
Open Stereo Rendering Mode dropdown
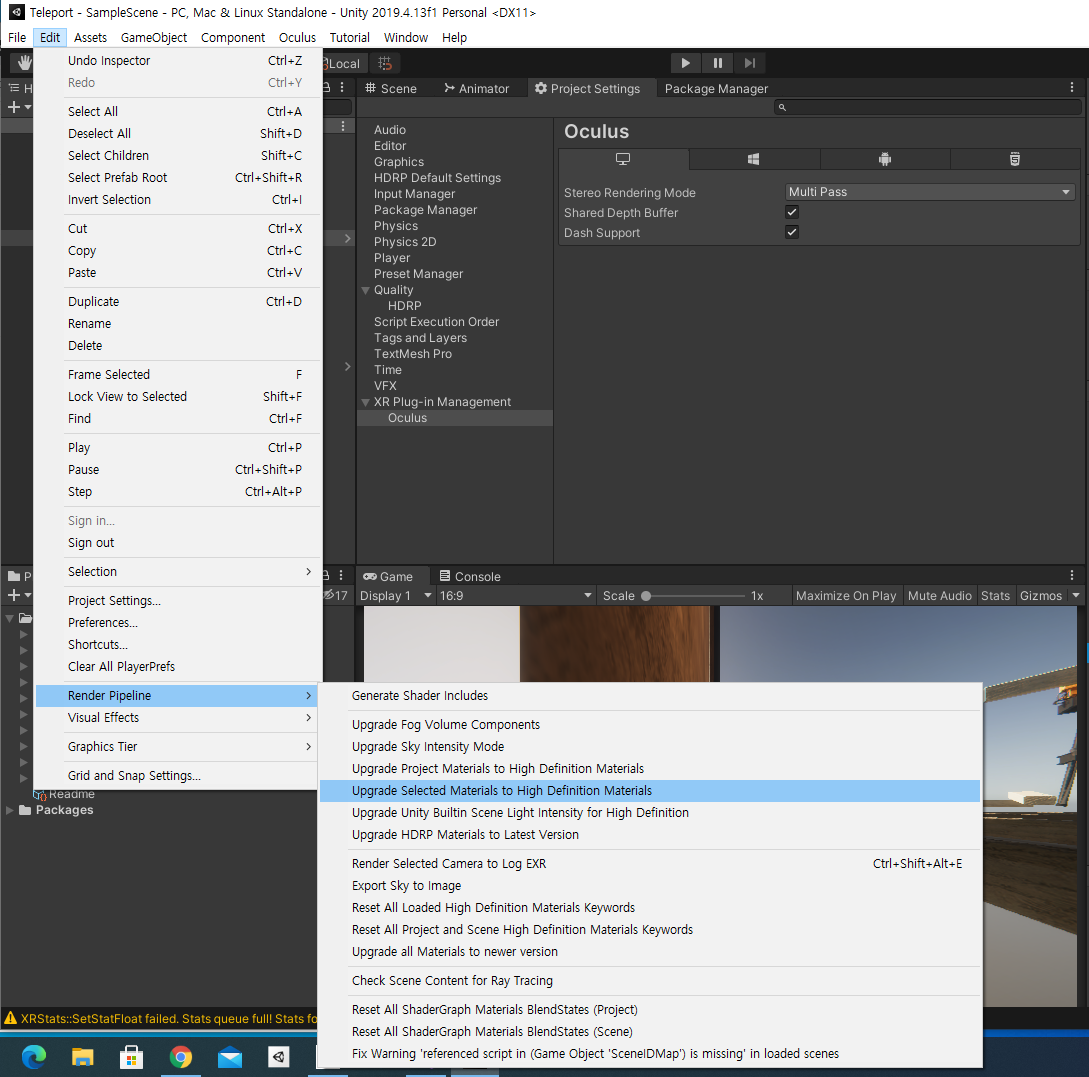click(930, 192)
